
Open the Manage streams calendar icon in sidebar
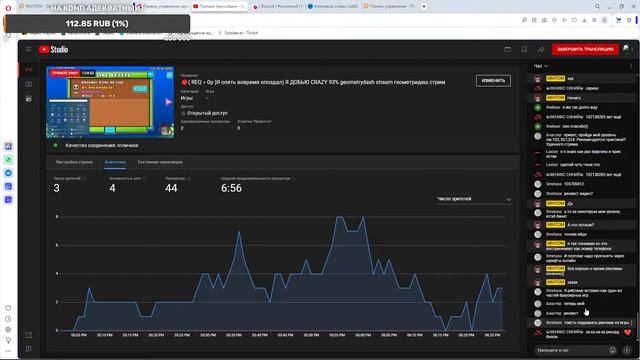(29, 99)
